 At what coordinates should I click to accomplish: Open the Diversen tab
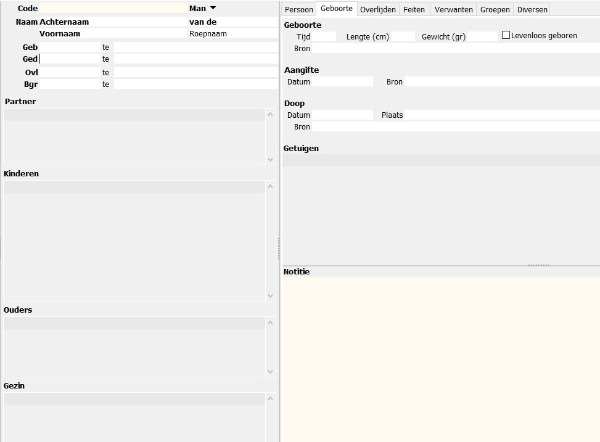(x=532, y=9)
